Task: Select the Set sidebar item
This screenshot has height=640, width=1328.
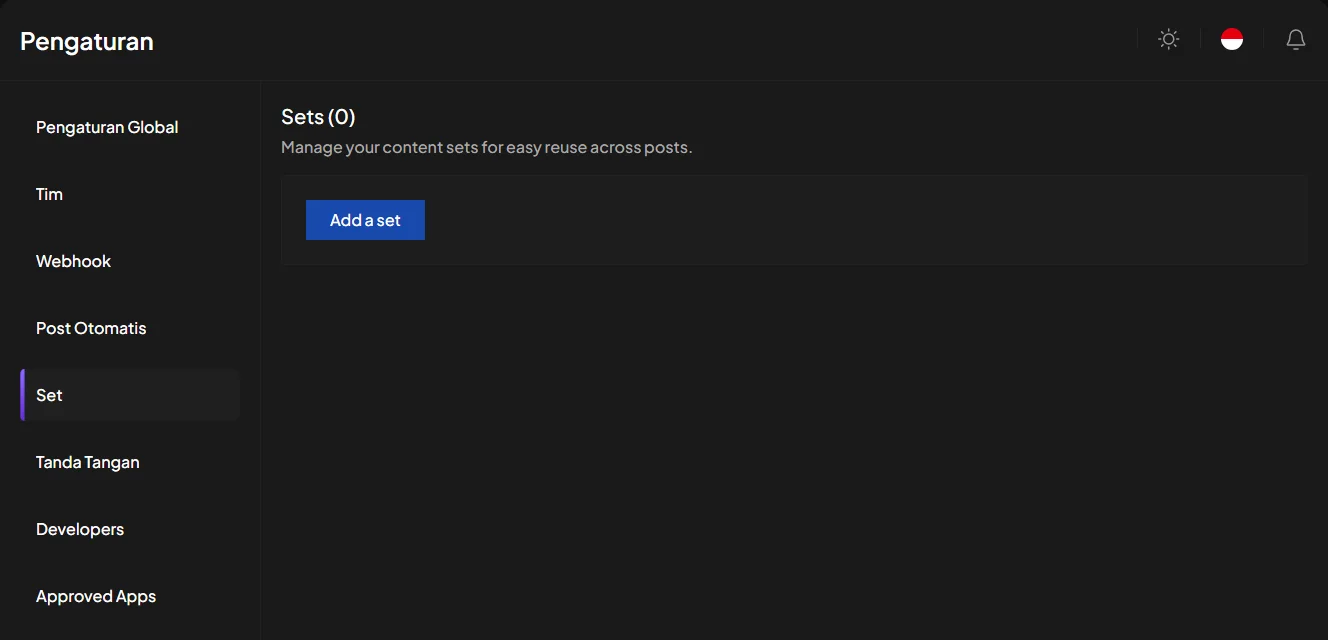Action: 130,395
